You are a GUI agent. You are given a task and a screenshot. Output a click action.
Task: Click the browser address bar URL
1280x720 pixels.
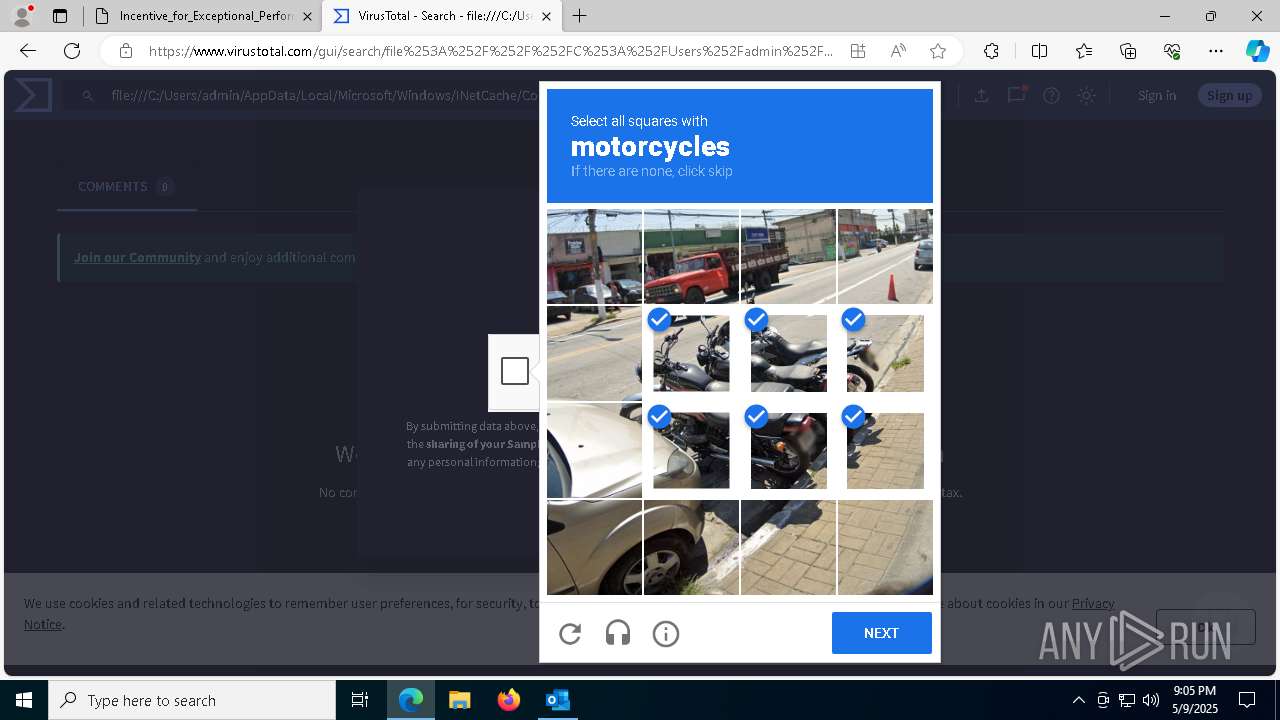click(490, 51)
